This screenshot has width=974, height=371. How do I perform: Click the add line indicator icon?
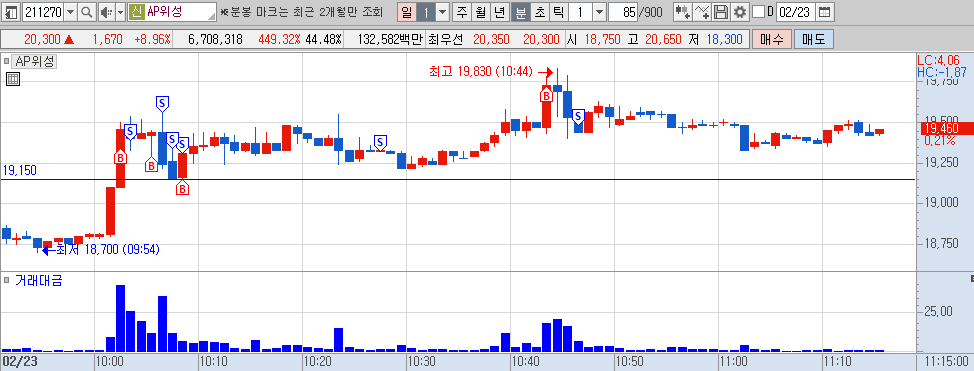701,12
